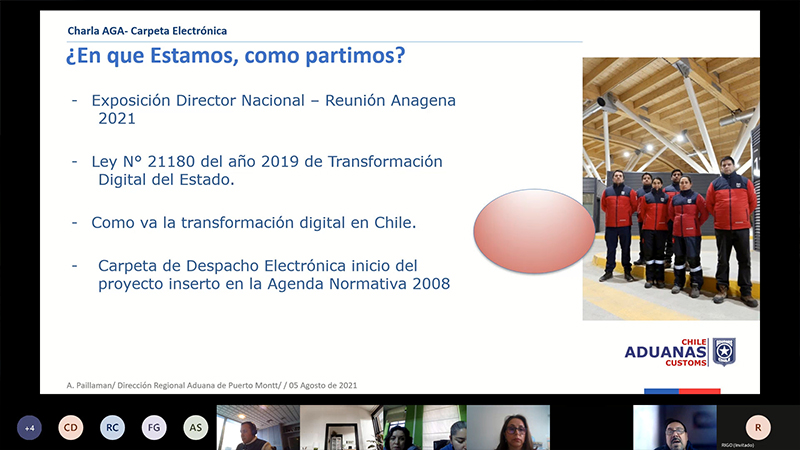Open video tile with two women by green wall
Image resolution: width=800 pixels, height=450 pixels.
(425, 428)
